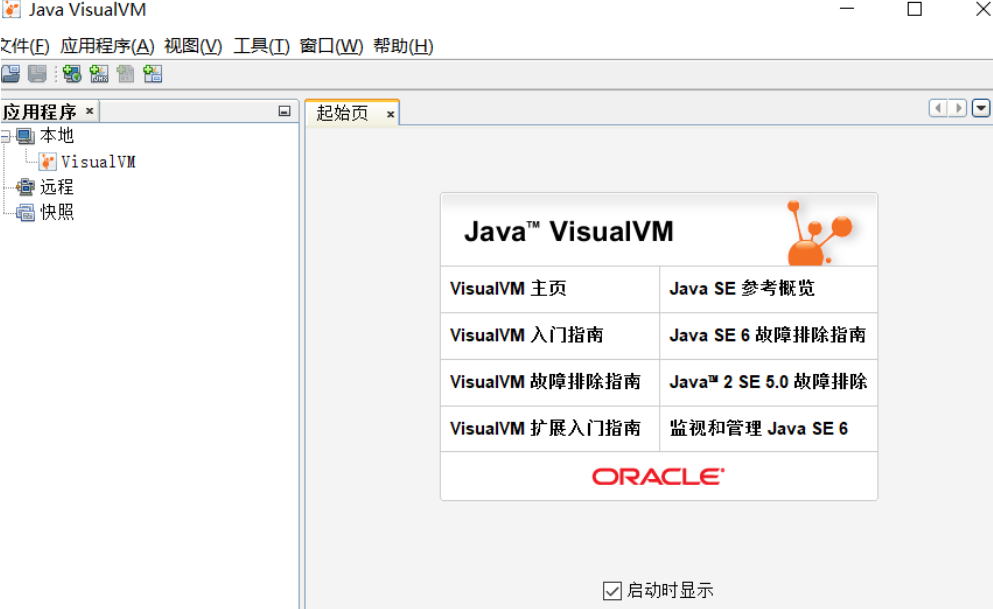Click the Add Remote Host toolbar icon

pyautogui.click(x=72, y=74)
